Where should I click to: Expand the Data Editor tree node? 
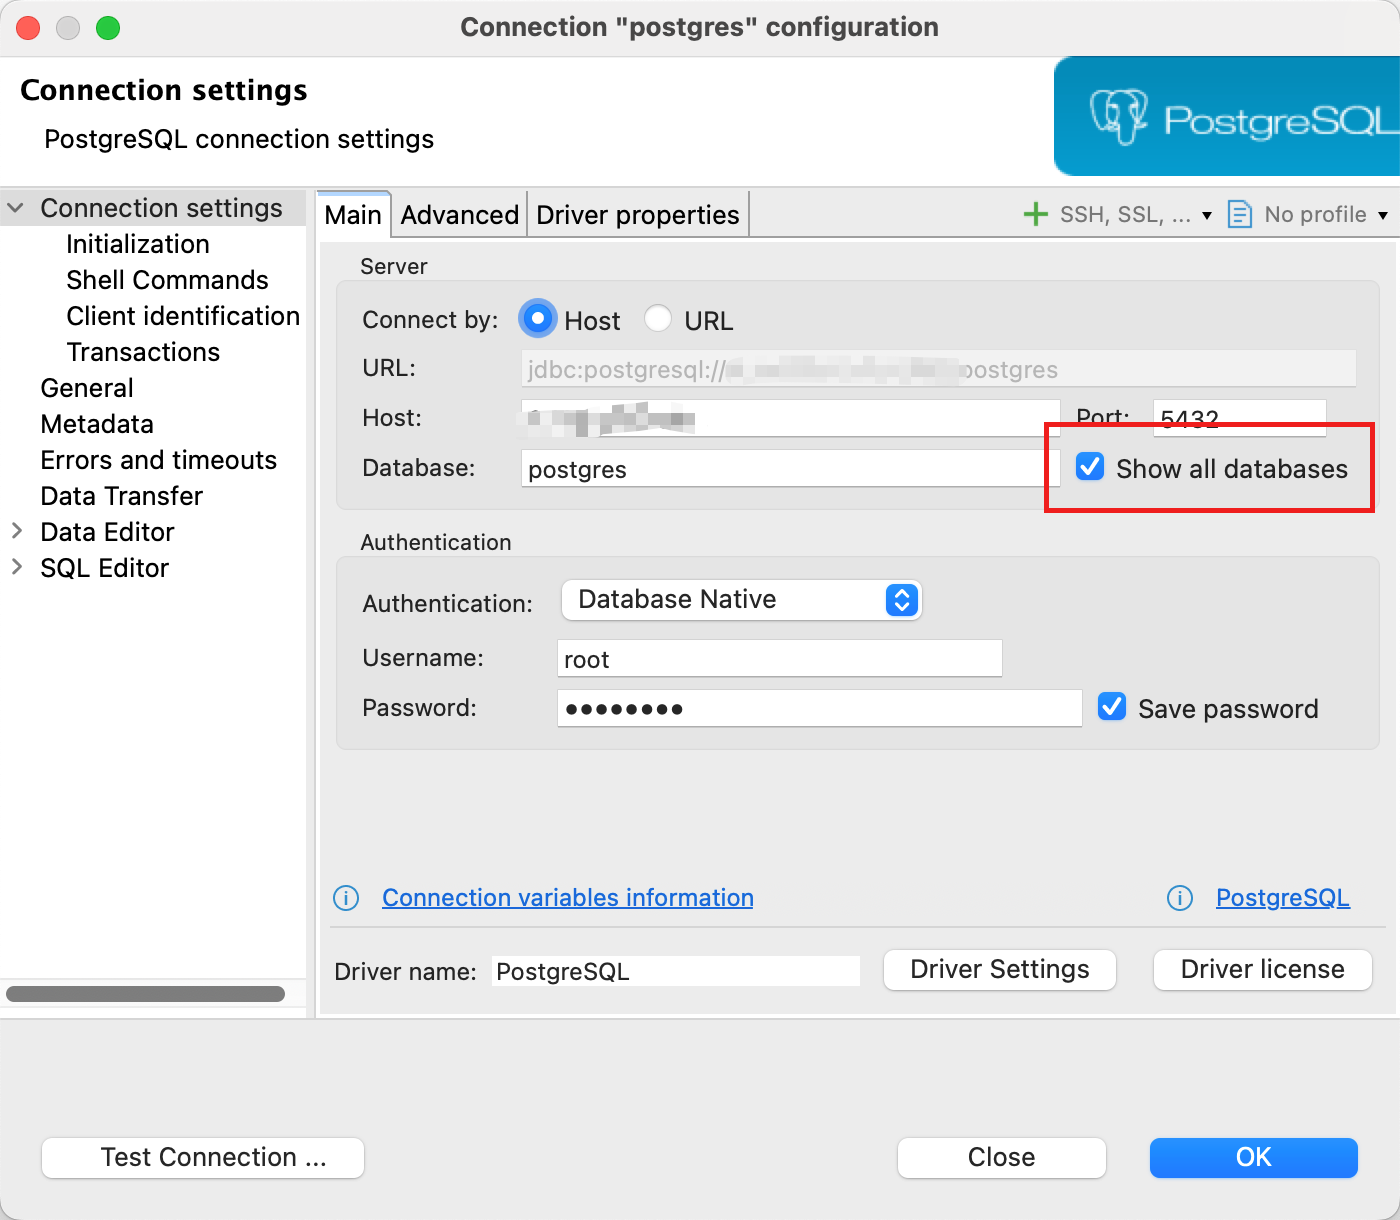[16, 531]
